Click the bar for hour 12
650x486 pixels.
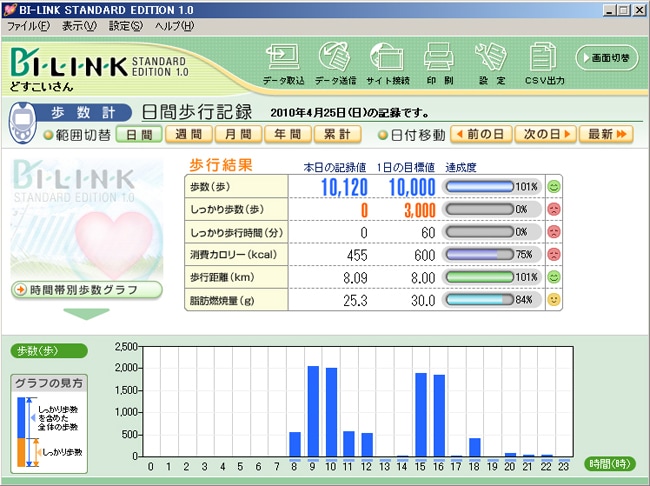[367, 445]
